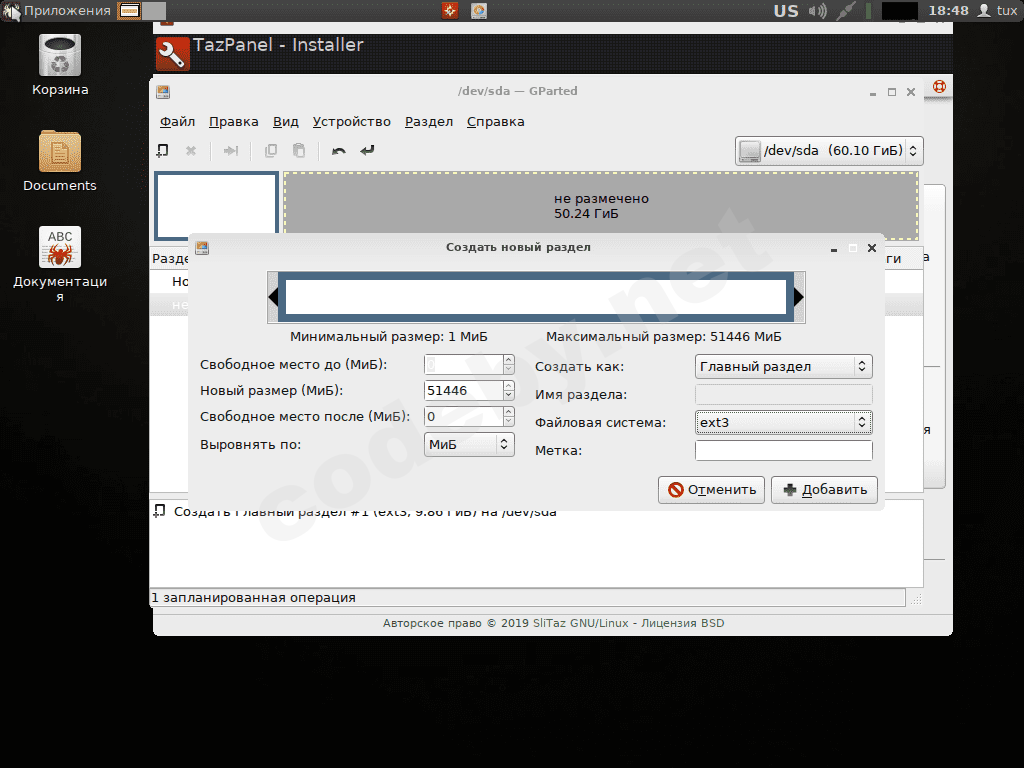1024x768 pixels.
Task: Click the right resize handle arrow of partition bar
Action: [x=799, y=297]
